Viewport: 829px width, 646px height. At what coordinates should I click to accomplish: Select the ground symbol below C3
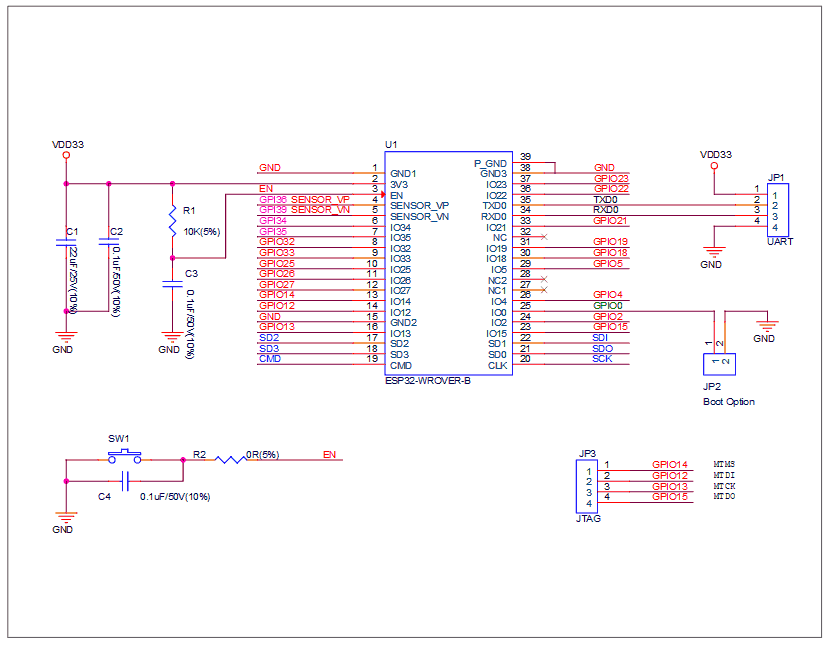[x=172, y=337]
